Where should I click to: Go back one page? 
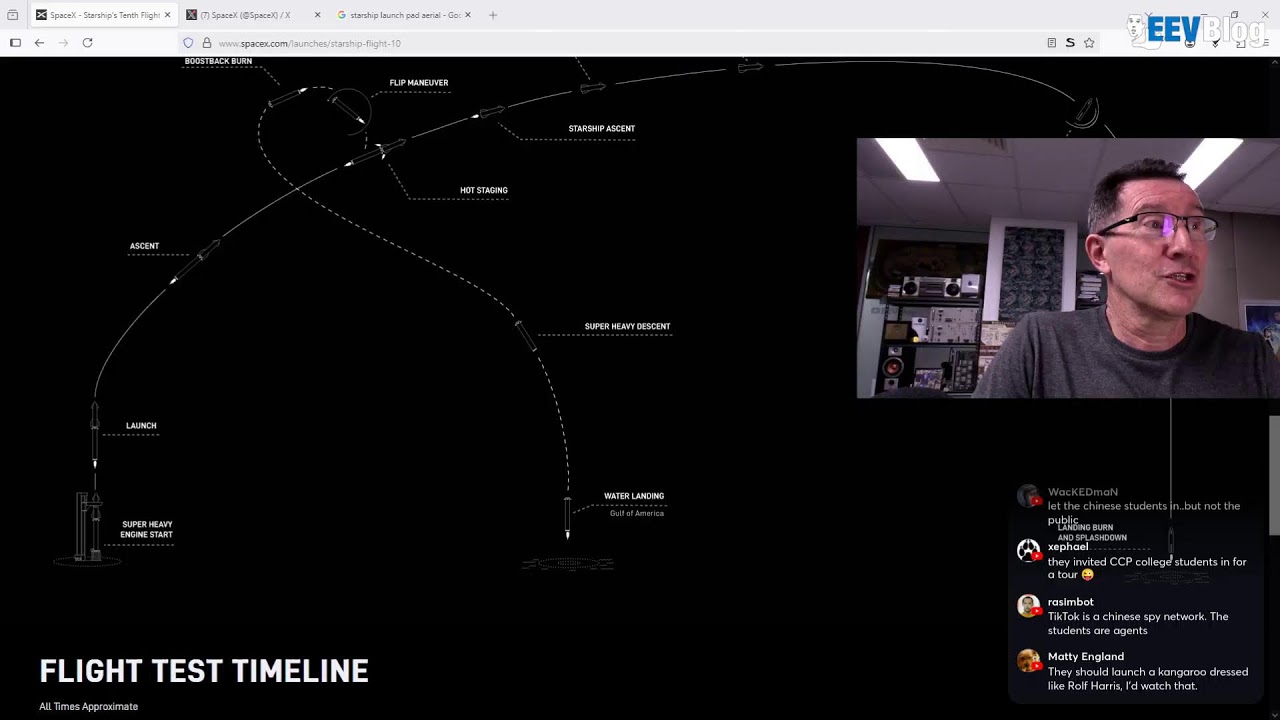pos(39,43)
